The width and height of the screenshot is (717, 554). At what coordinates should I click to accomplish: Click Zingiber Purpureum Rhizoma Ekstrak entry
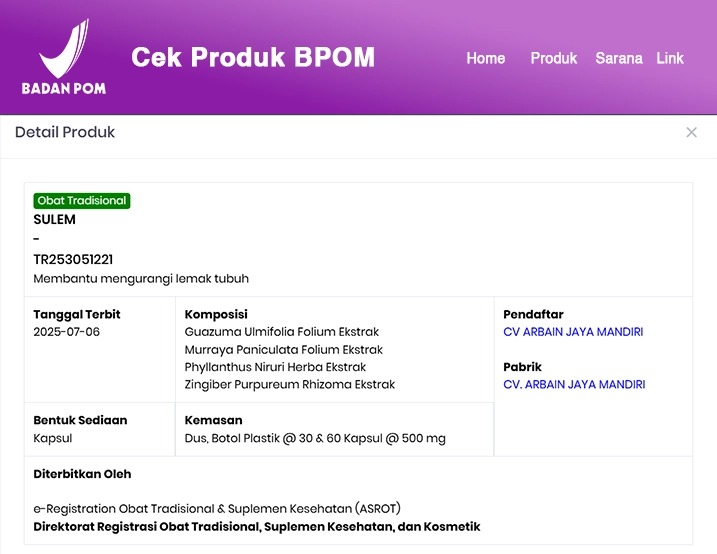click(289, 384)
